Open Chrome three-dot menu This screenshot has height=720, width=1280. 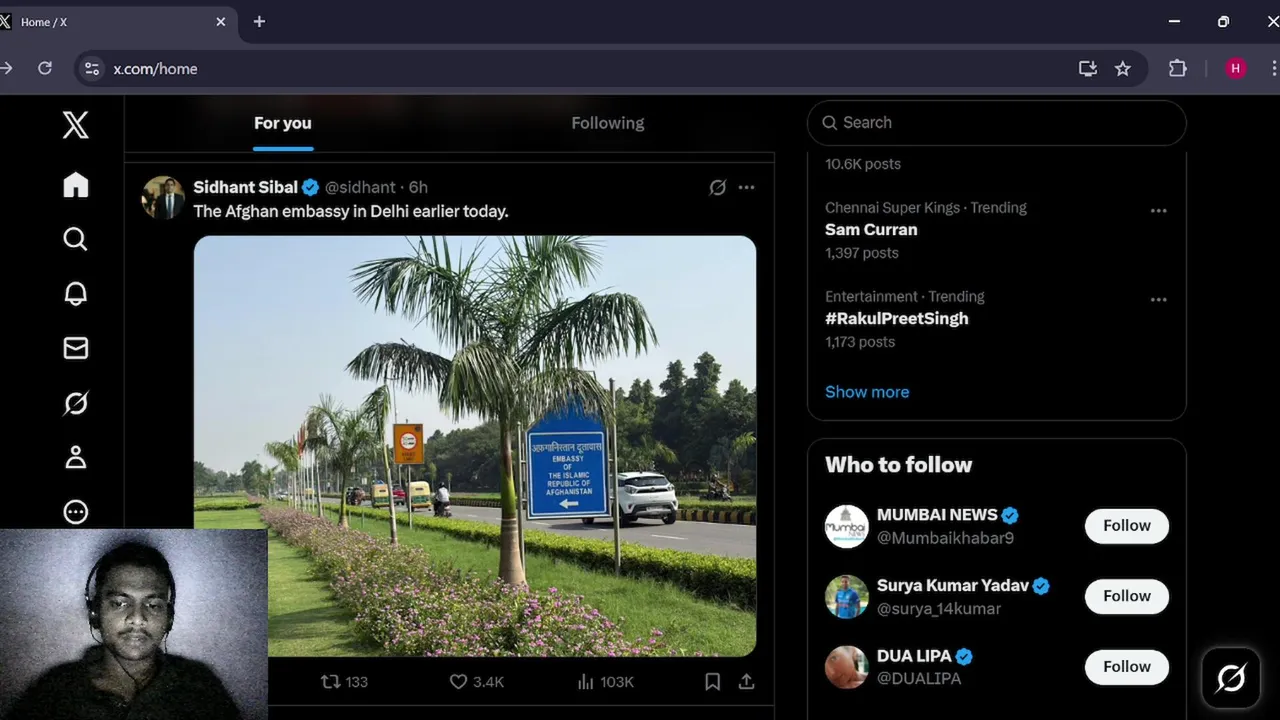(1273, 68)
